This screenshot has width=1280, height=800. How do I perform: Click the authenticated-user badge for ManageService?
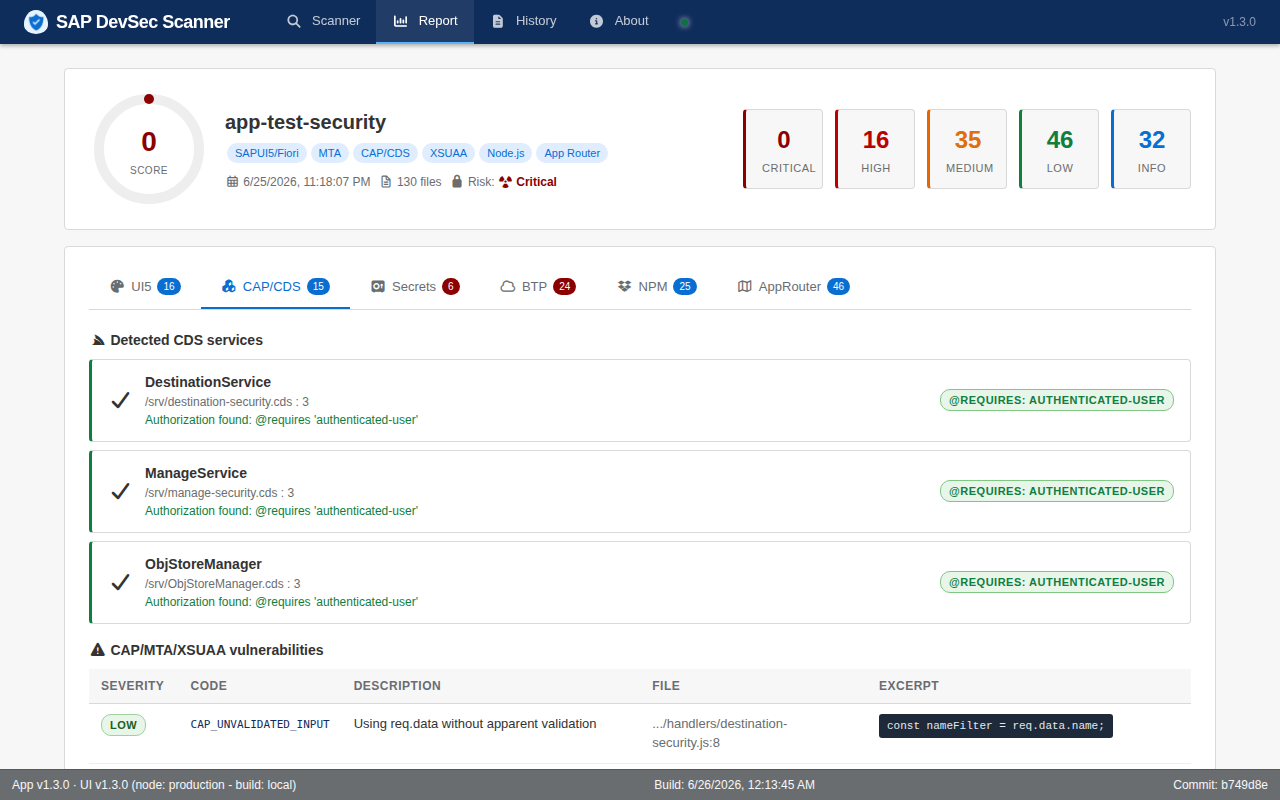coord(1057,491)
